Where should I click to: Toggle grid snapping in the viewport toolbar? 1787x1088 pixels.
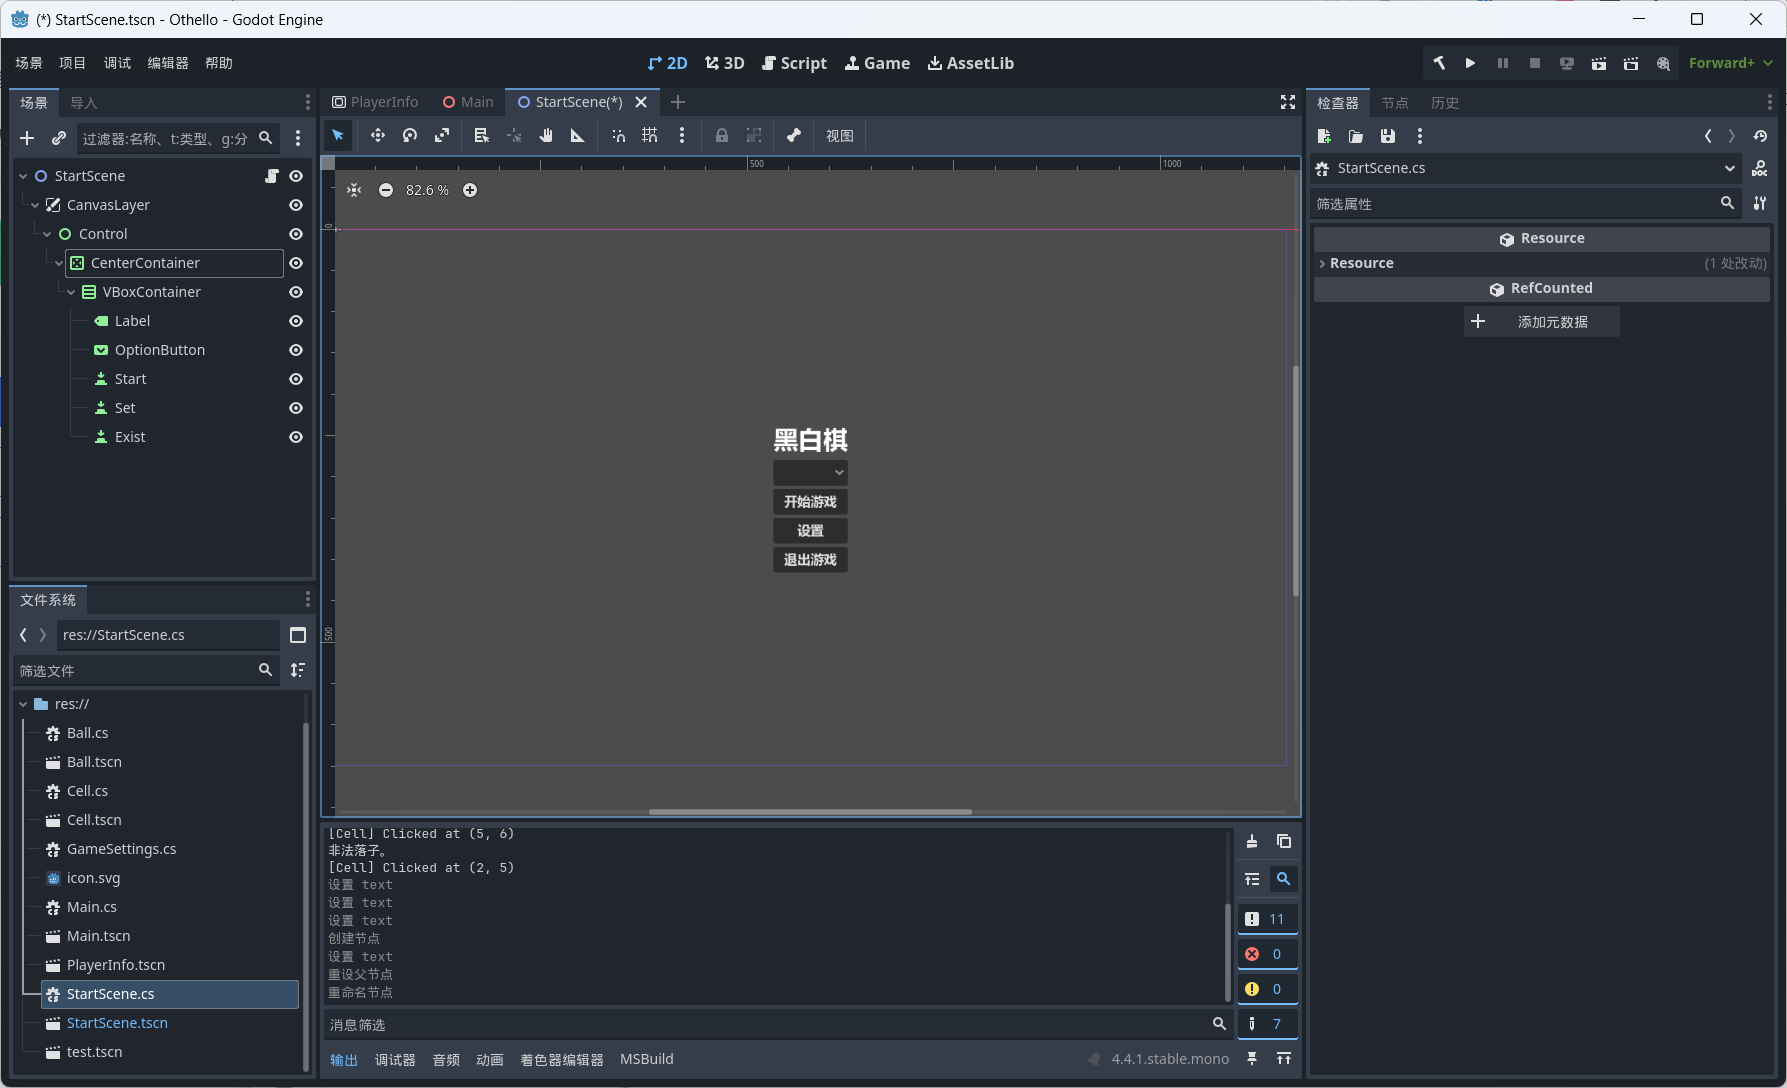point(650,136)
